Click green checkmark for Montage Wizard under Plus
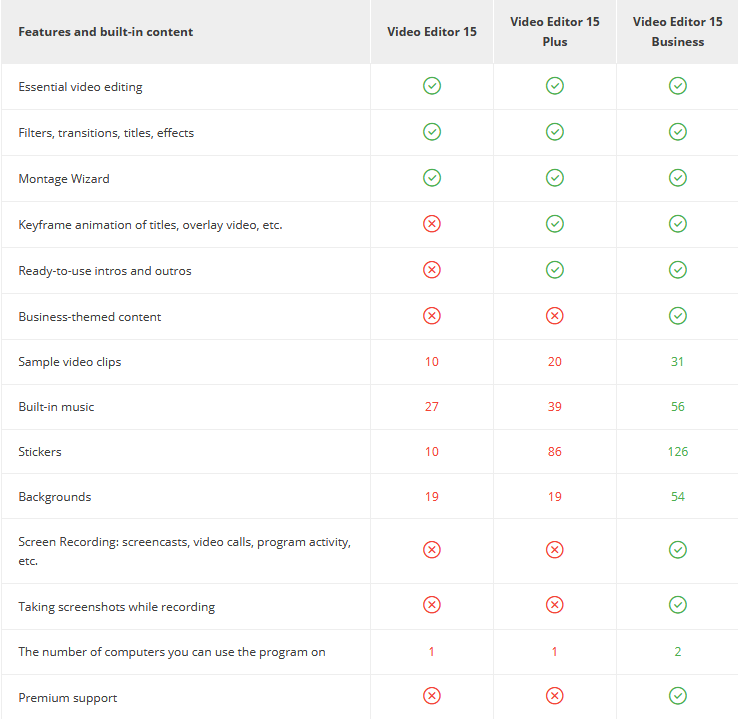Image resolution: width=738 pixels, height=719 pixels. (x=554, y=178)
